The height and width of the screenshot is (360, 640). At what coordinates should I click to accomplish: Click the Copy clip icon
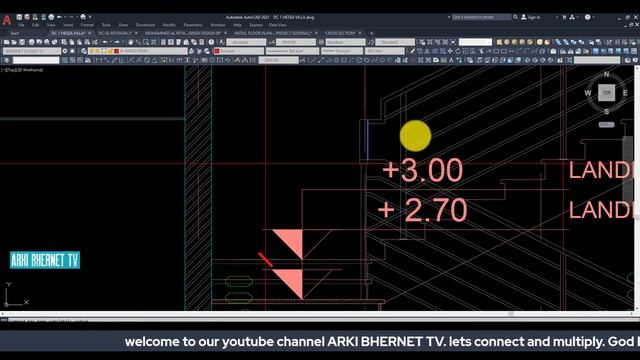pos(71,42)
